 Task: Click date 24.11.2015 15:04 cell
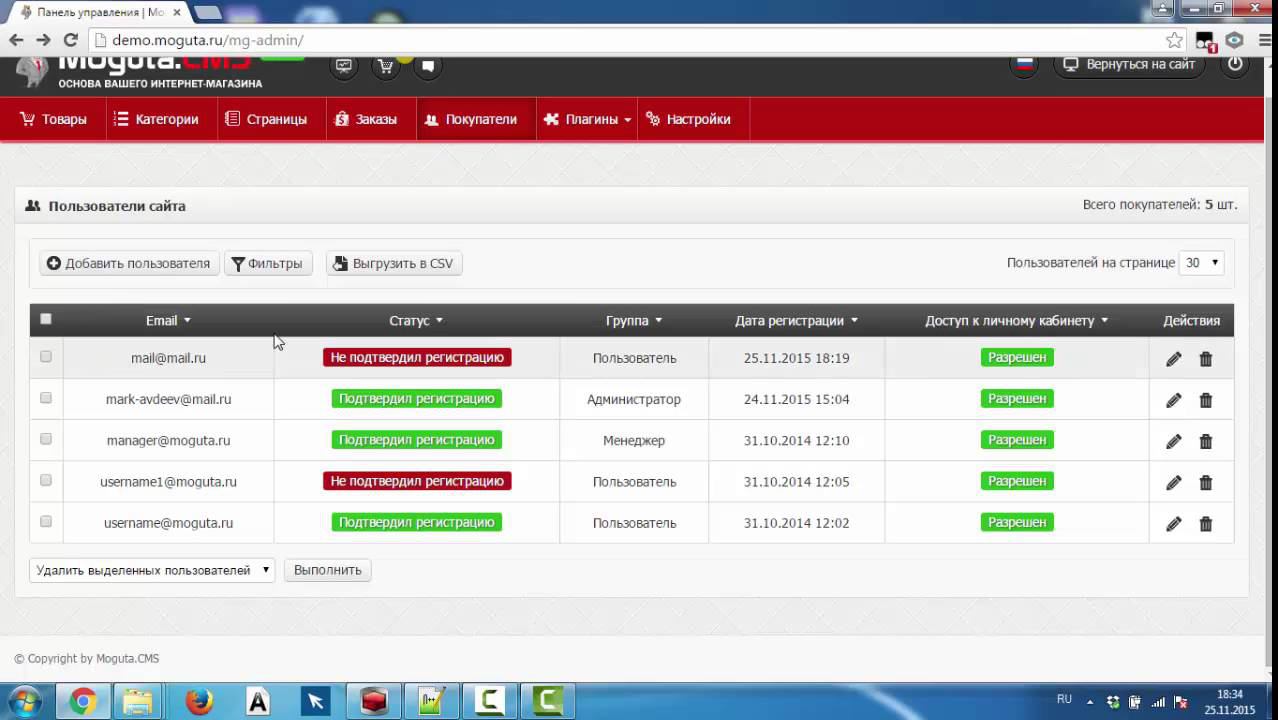pyautogui.click(x=796, y=399)
